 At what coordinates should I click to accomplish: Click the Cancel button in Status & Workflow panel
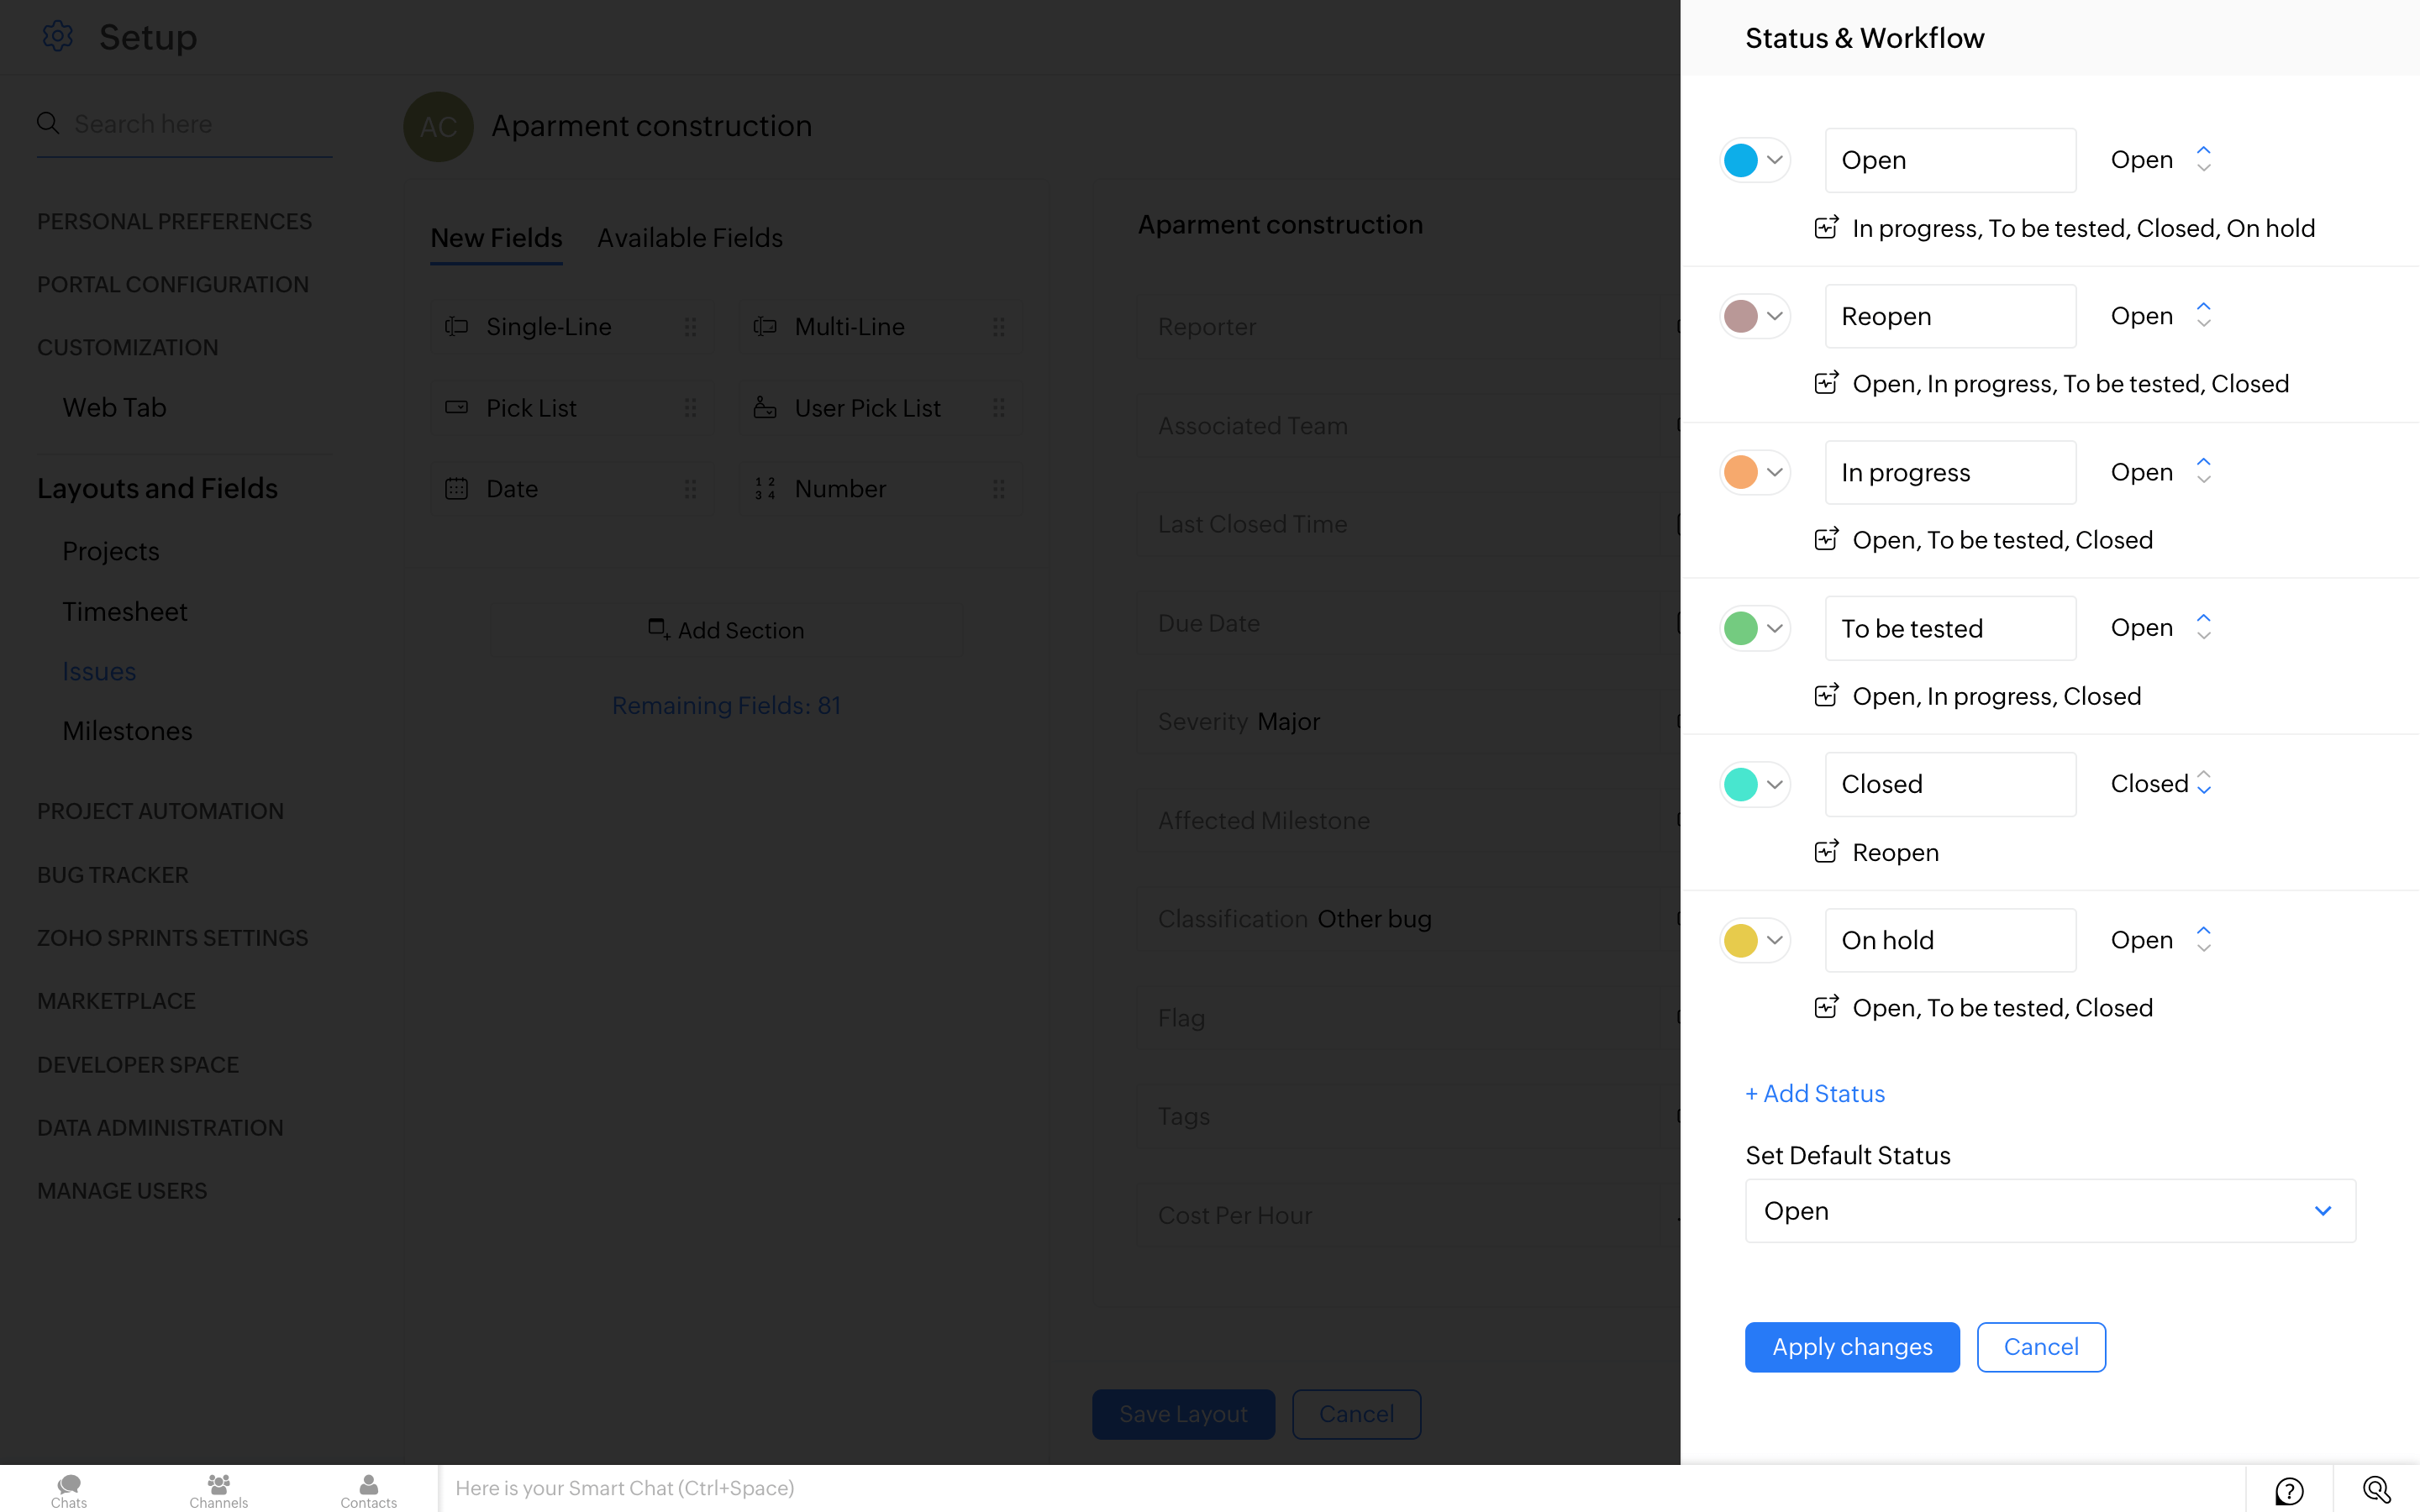(2041, 1347)
